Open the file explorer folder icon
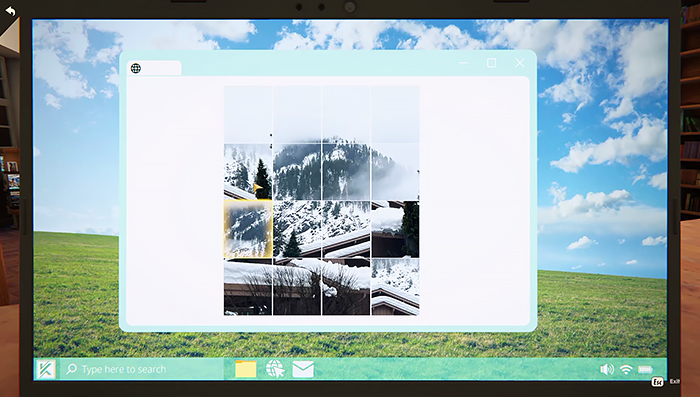This screenshot has height=397, width=700. (246, 369)
